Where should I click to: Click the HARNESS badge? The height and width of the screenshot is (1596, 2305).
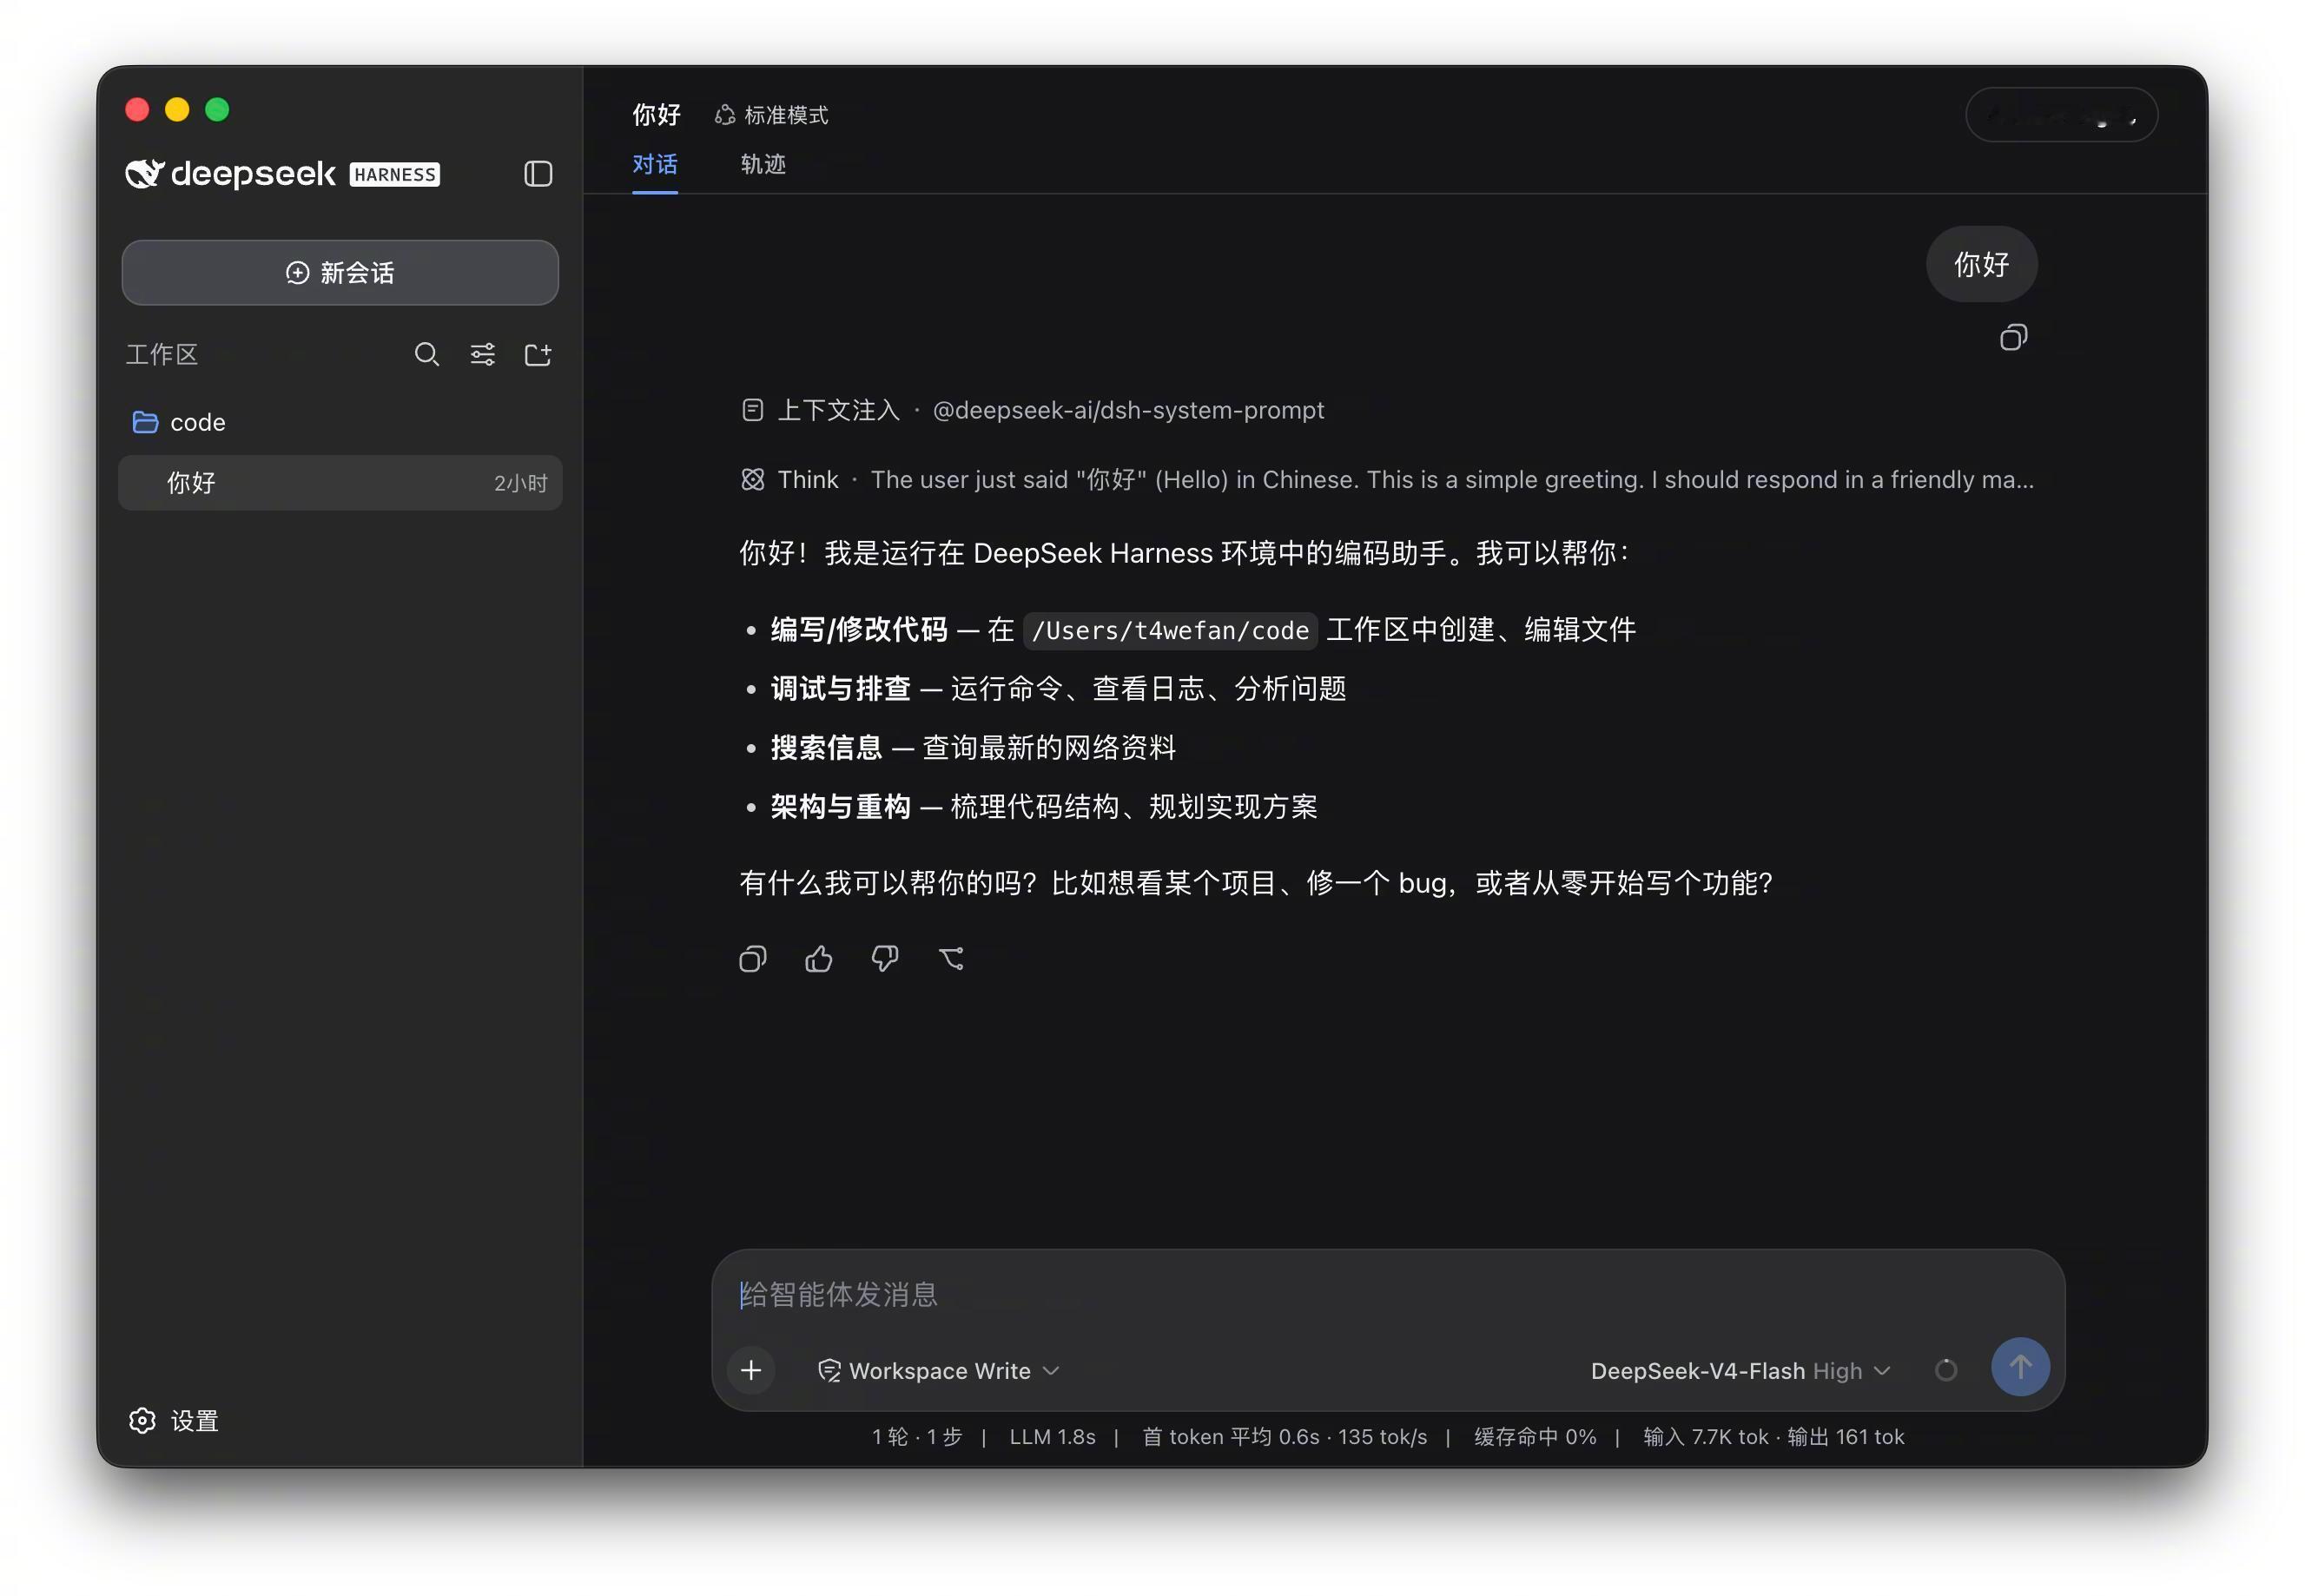[x=395, y=175]
